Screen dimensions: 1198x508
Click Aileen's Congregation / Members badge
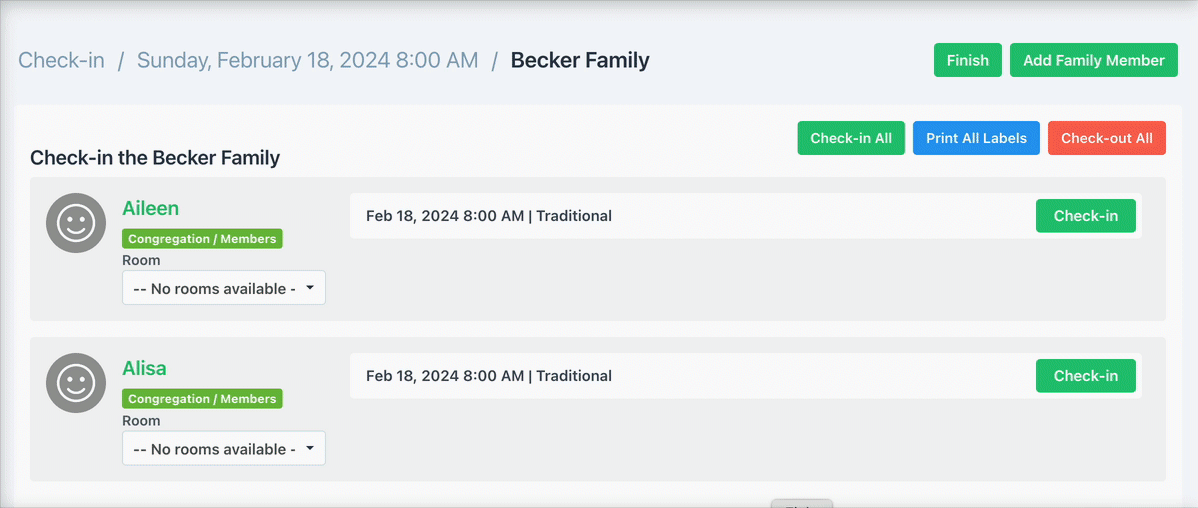point(202,239)
